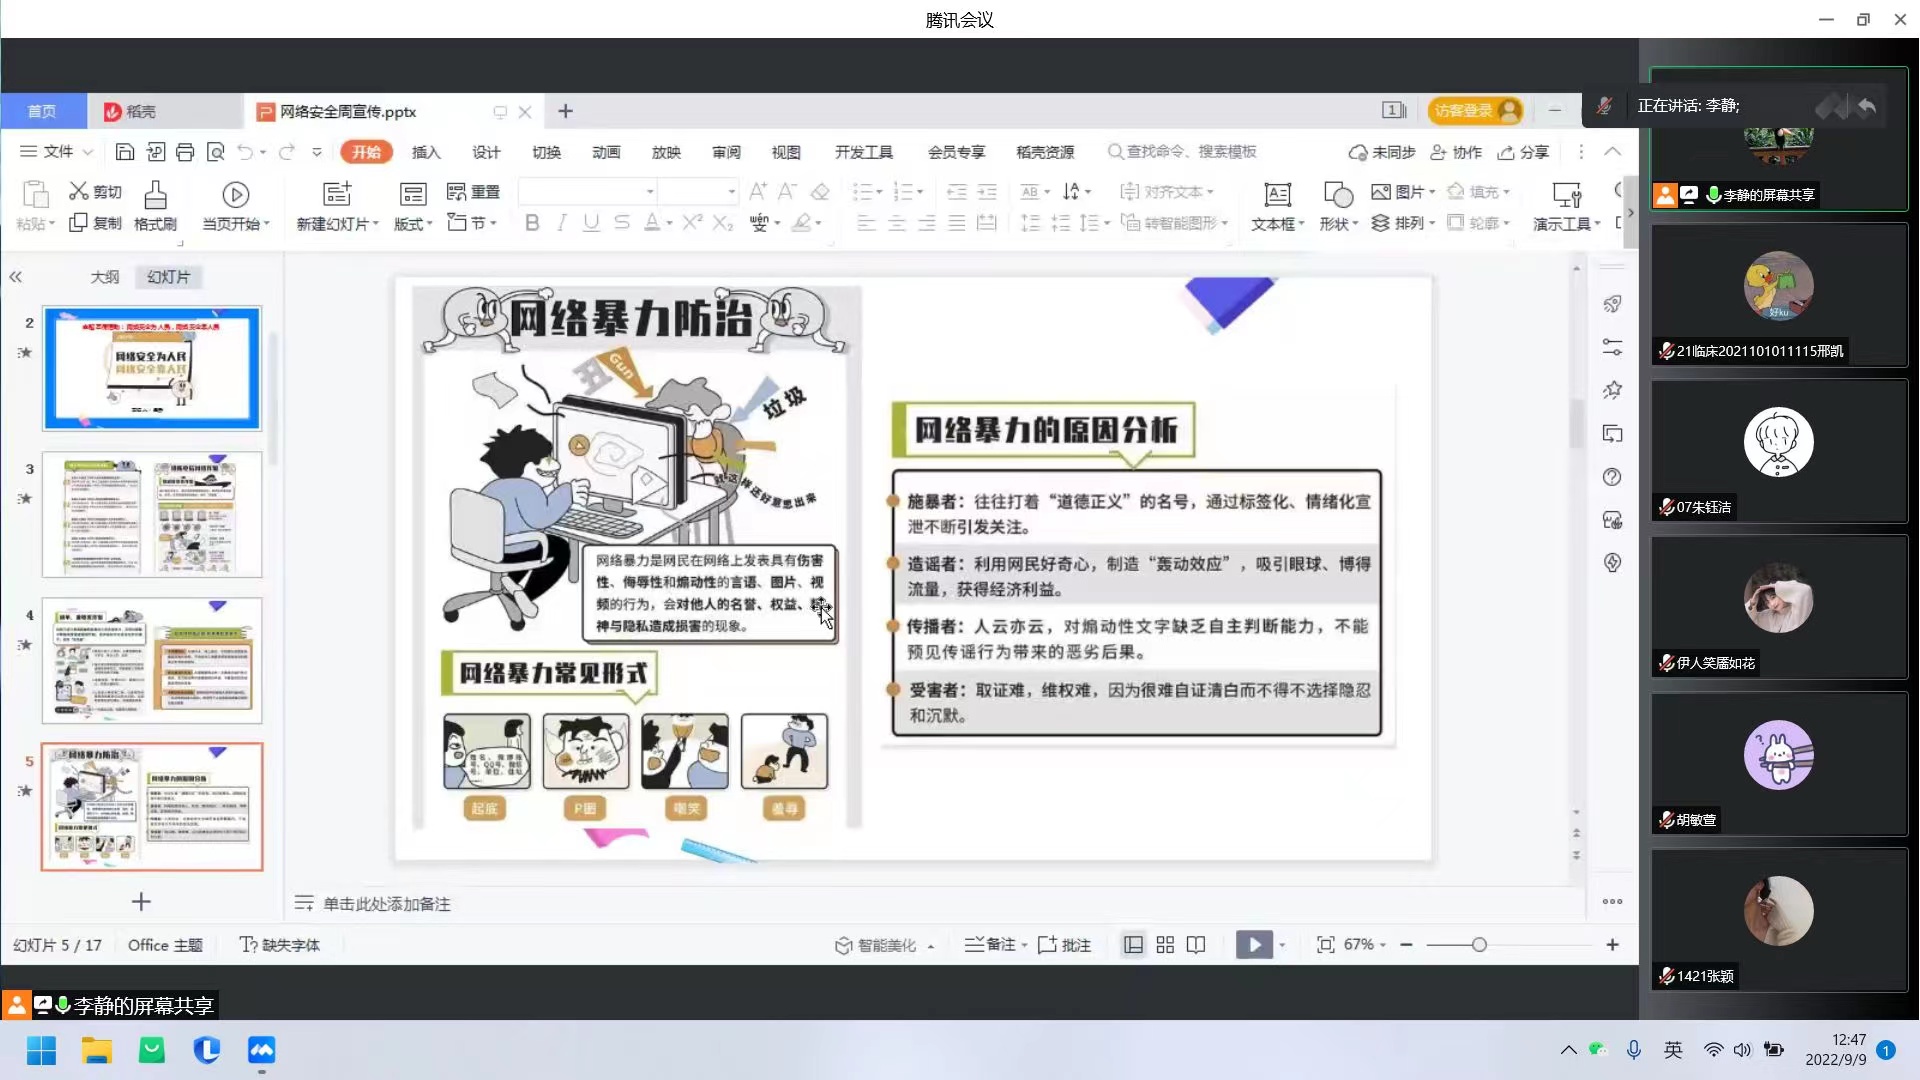This screenshot has width=1920, height=1080.
Task: Click the Share (分享) button
Action: tap(1523, 152)
